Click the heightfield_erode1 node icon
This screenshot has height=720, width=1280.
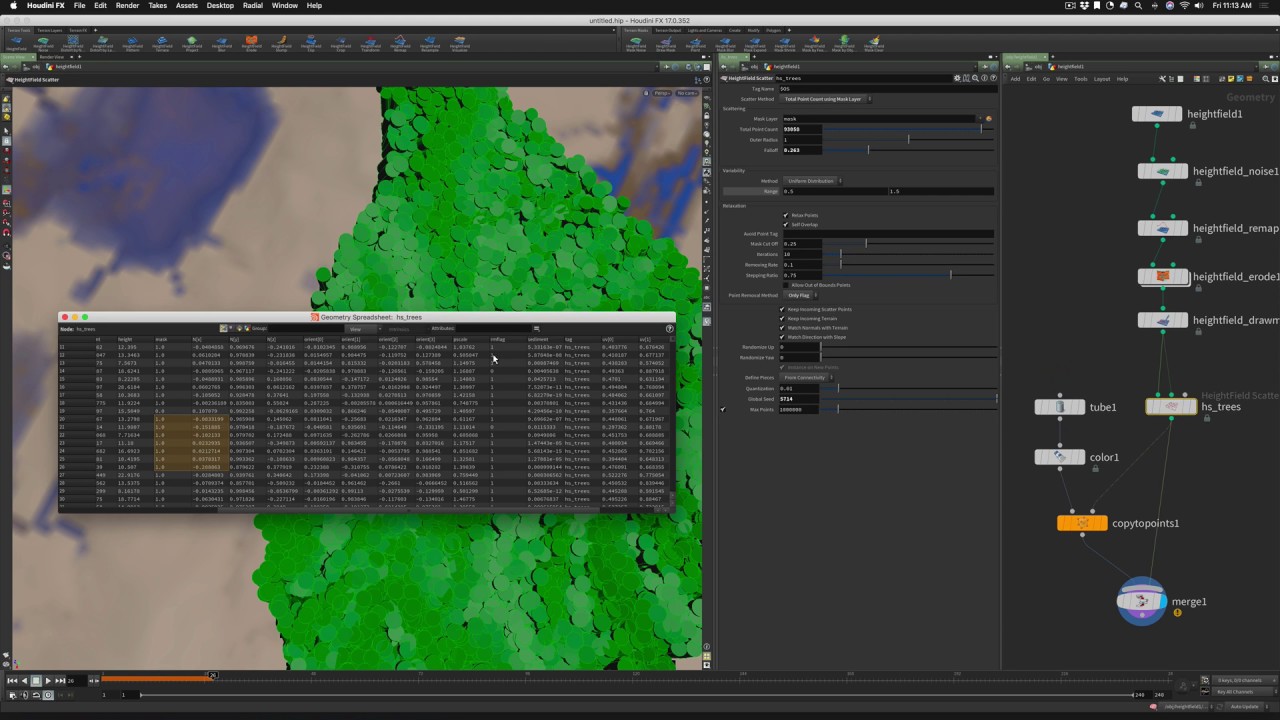click(1163, 276)
